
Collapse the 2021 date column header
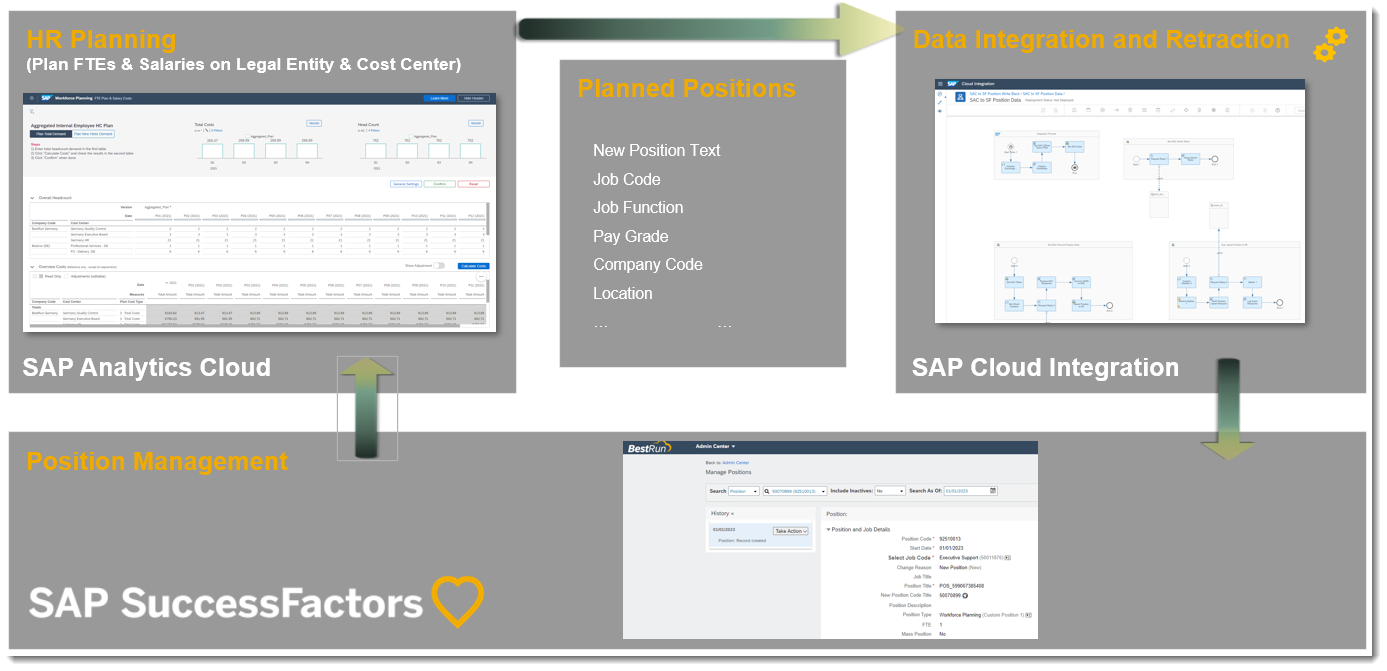click(167, 283)
